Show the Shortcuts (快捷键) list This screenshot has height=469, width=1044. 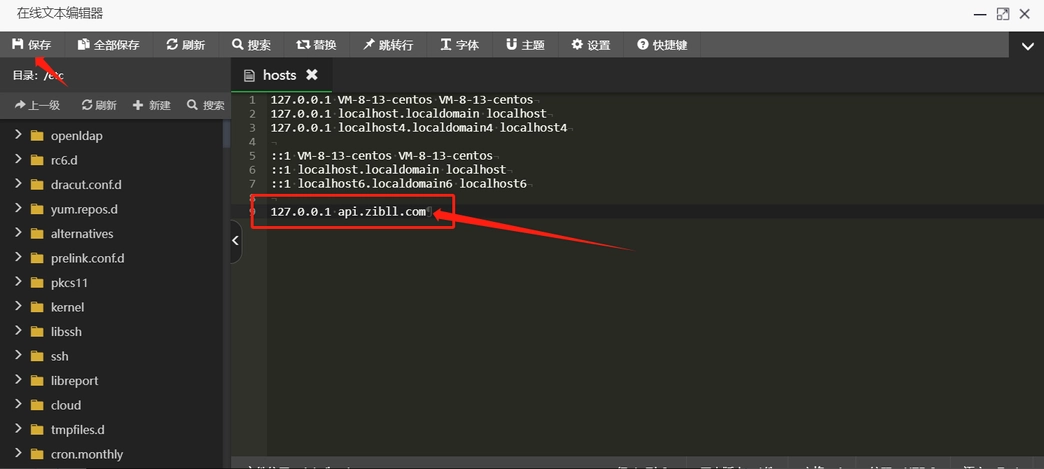(662, 45)
